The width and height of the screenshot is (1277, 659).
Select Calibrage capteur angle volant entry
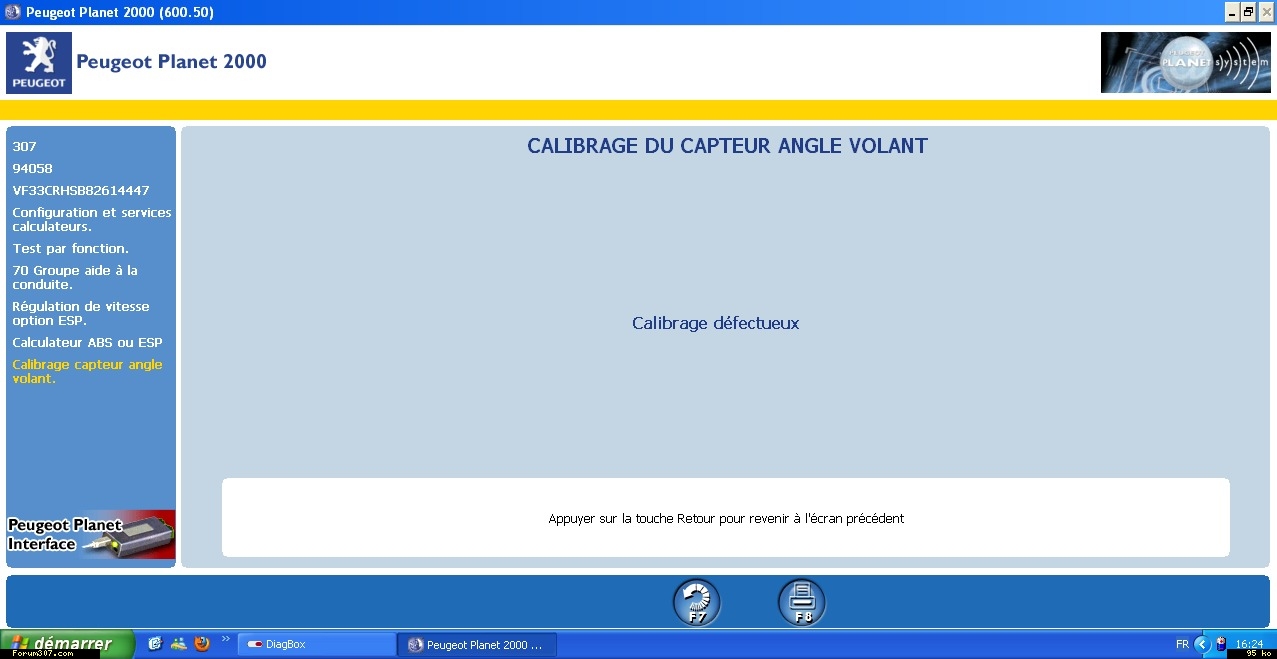87,371
